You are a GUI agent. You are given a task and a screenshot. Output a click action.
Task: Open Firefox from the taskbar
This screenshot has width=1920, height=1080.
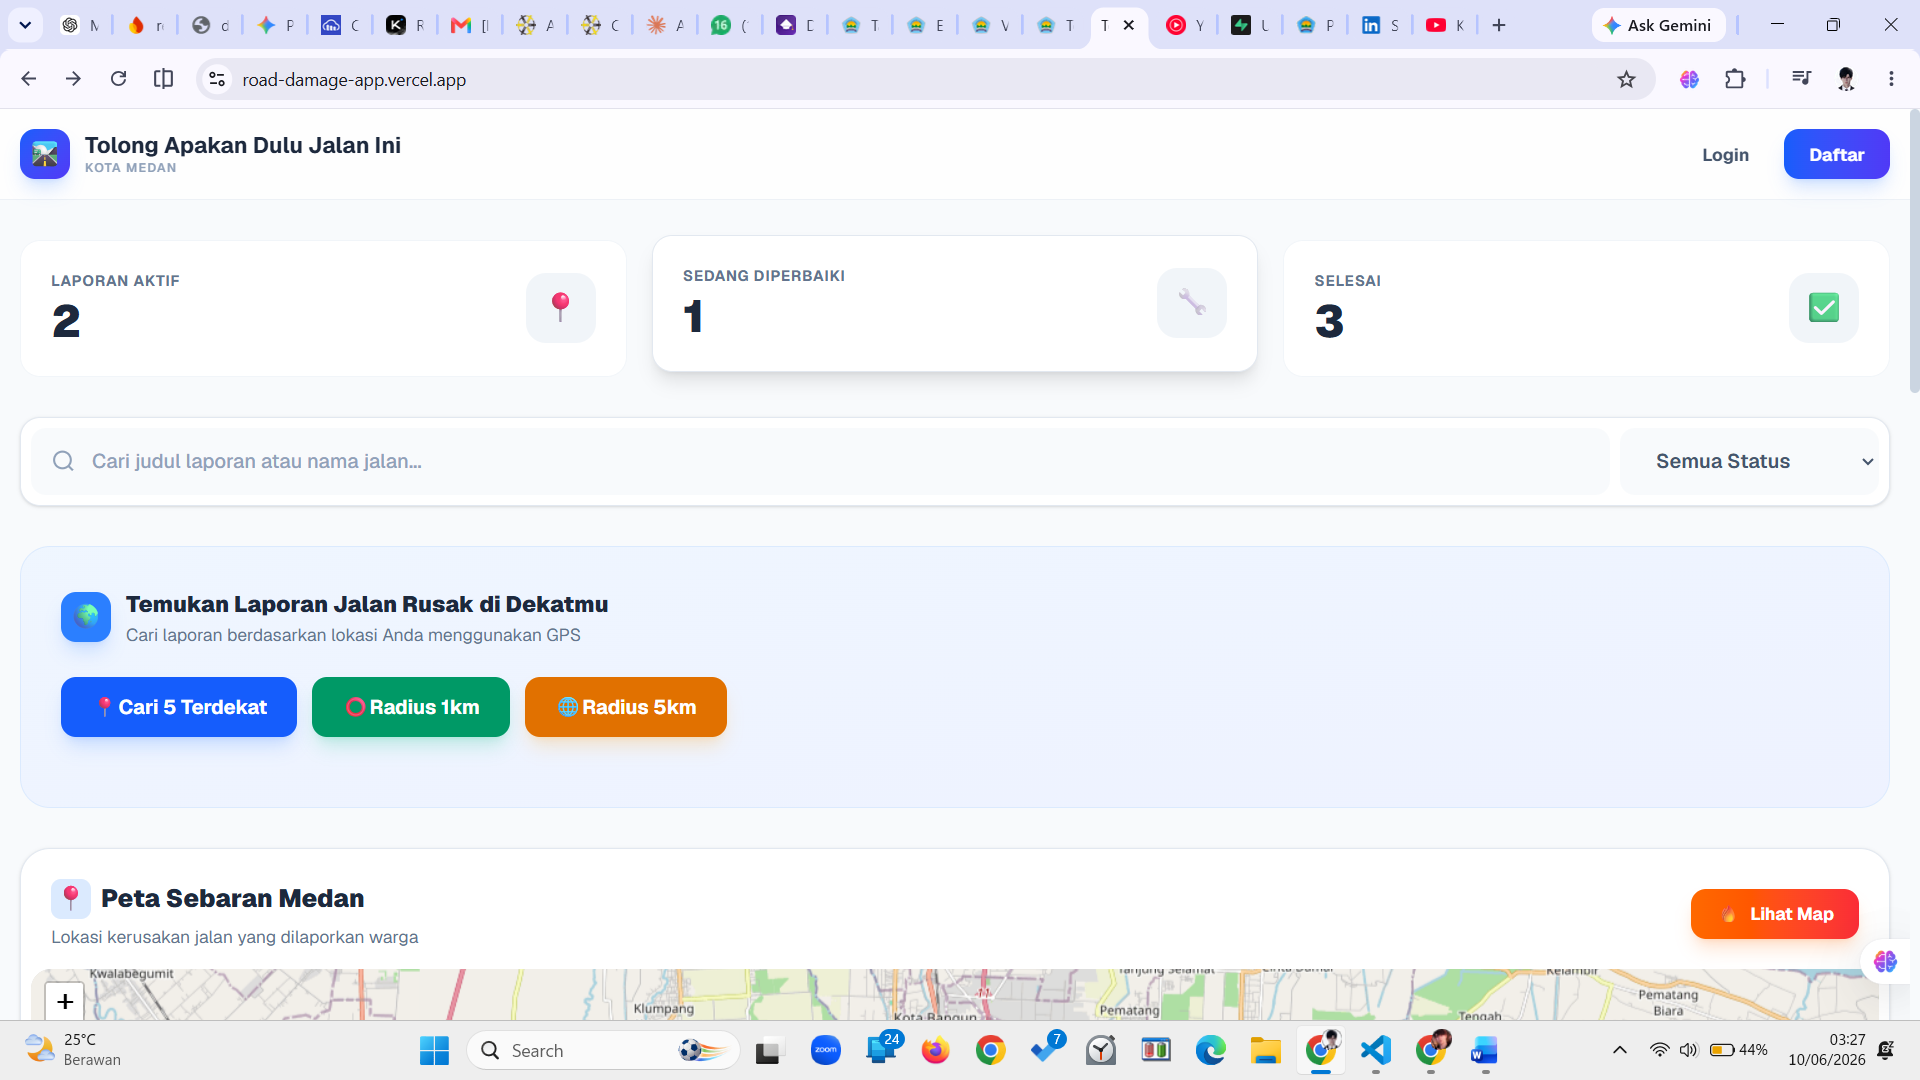(x=936, y=1051)
